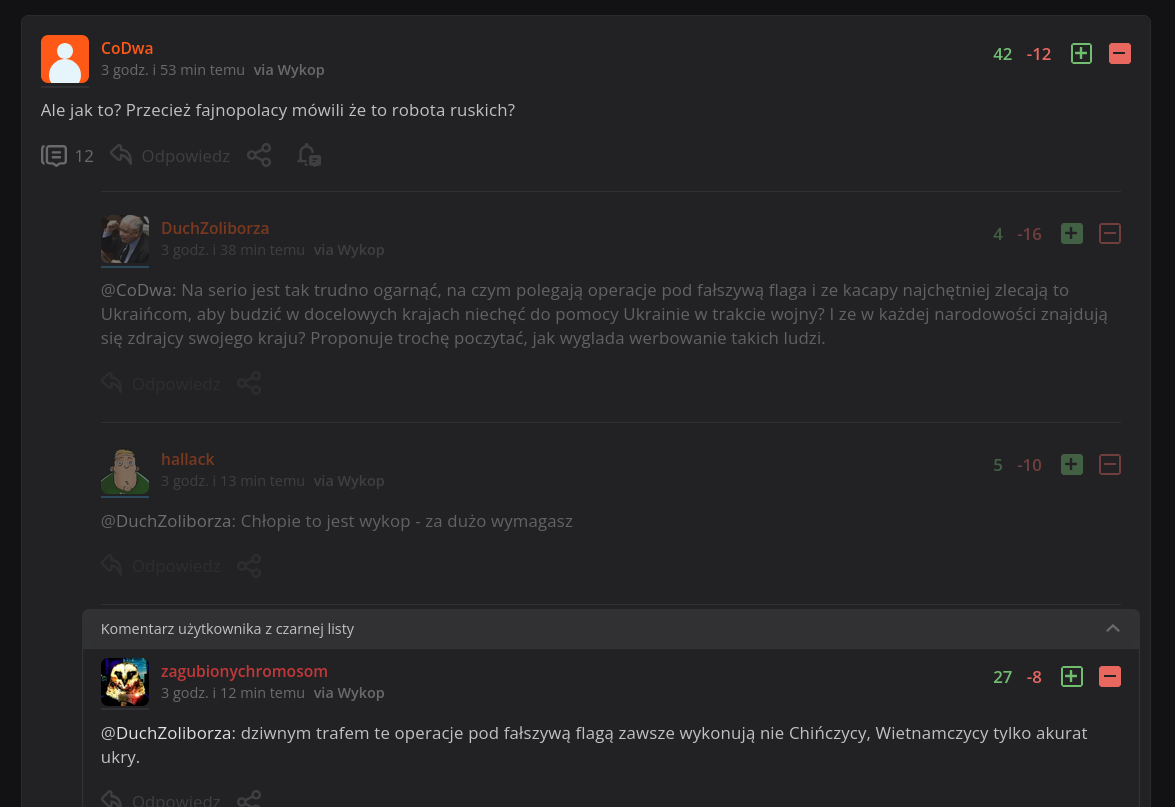Upvote CoDwa's comment with plus button
The height and width of the screenshot is (807, 1175).
(x=1081, y=54)
